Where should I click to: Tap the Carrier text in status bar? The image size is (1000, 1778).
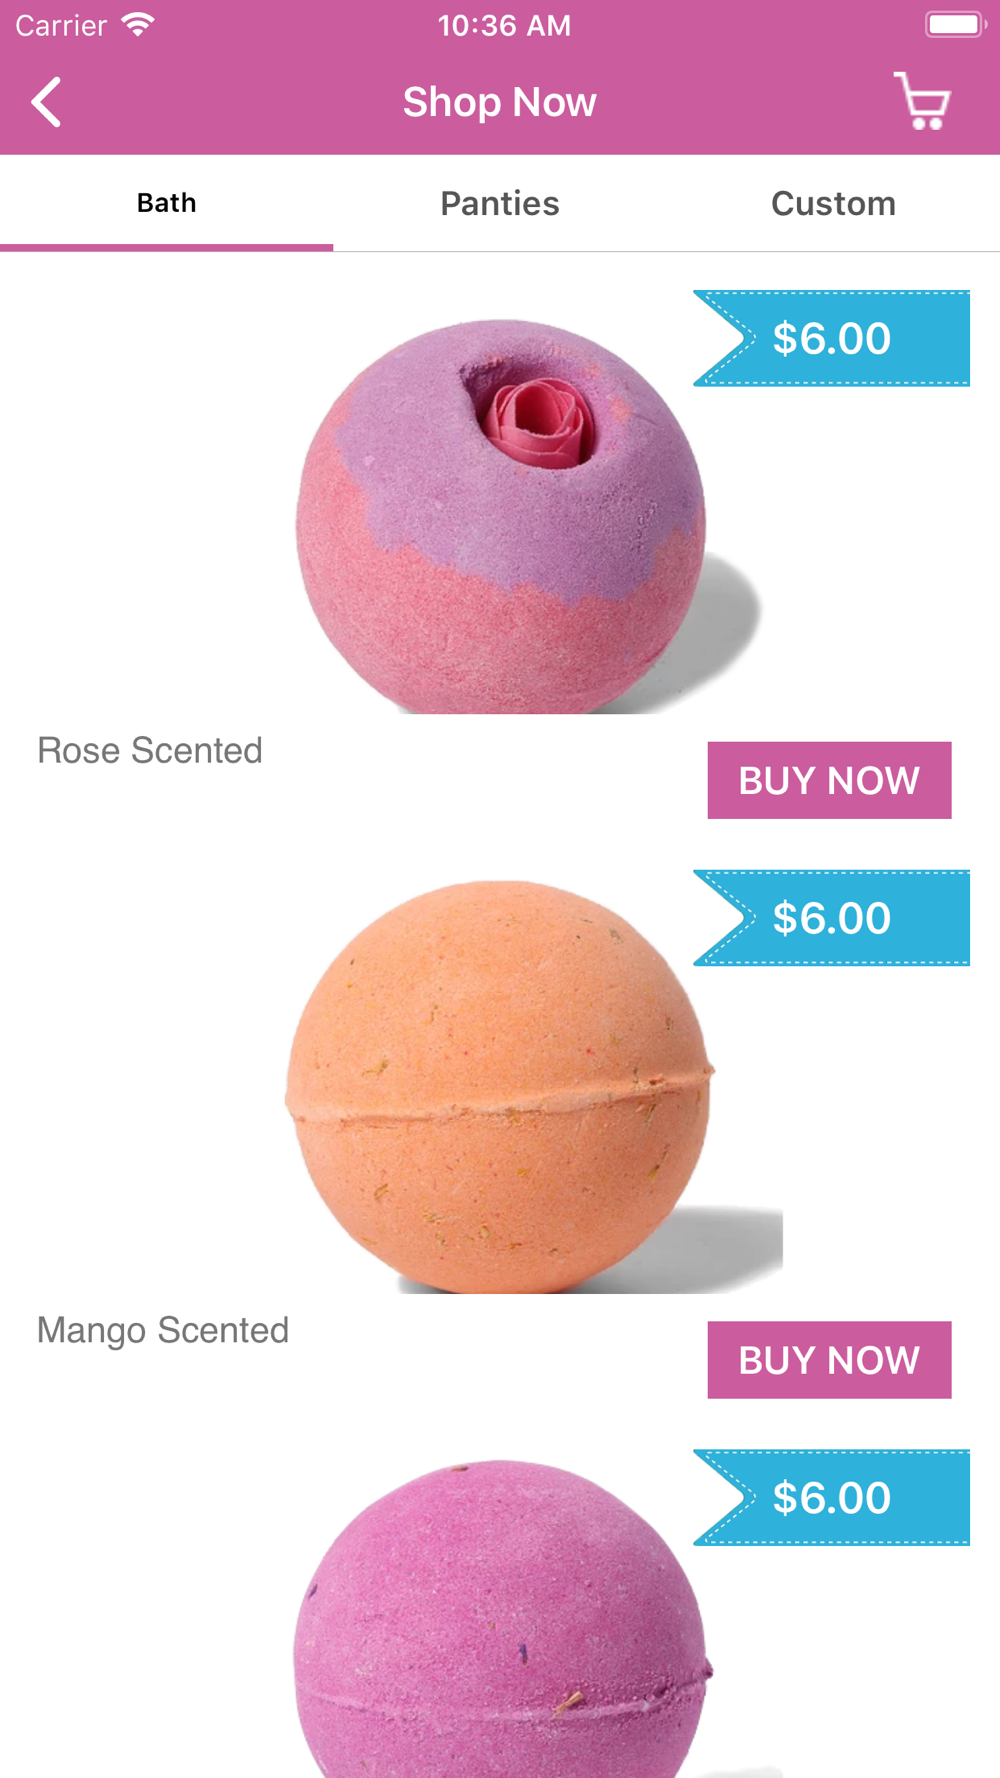61,25
